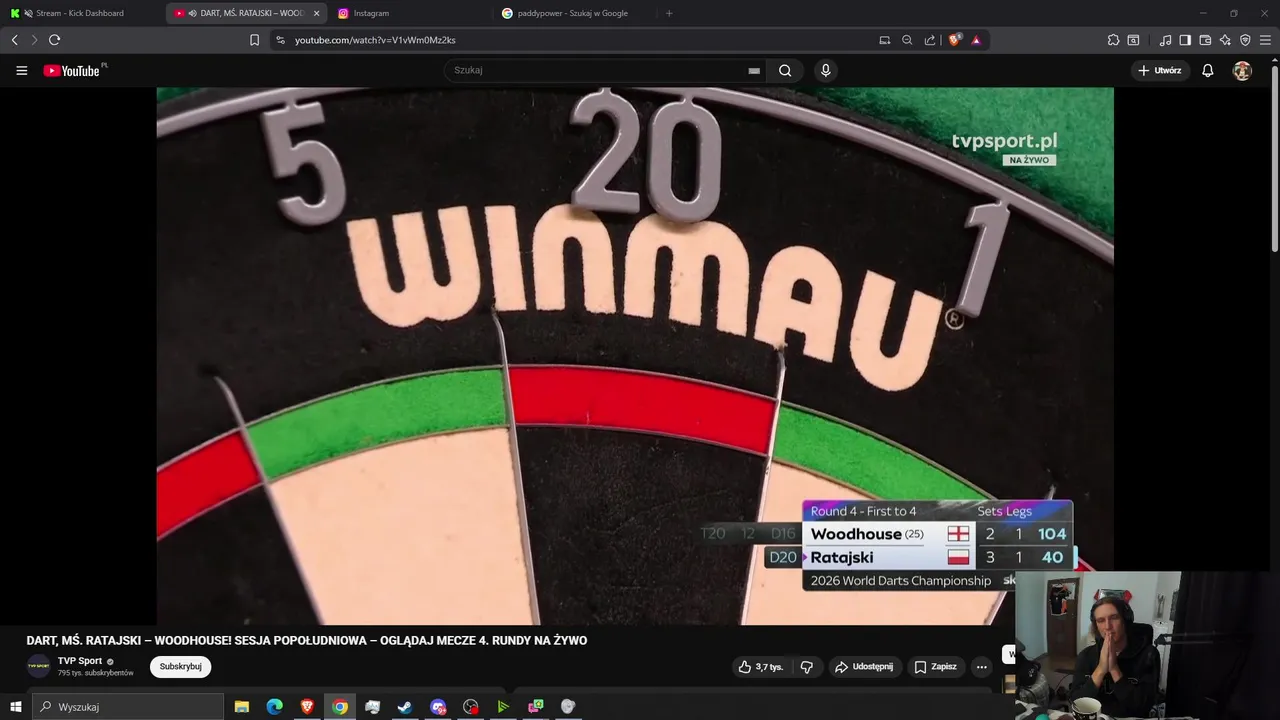Open the browser main hamburger menu
The width and height of the screenshot is (1280, 720).
pos(1265,40)
